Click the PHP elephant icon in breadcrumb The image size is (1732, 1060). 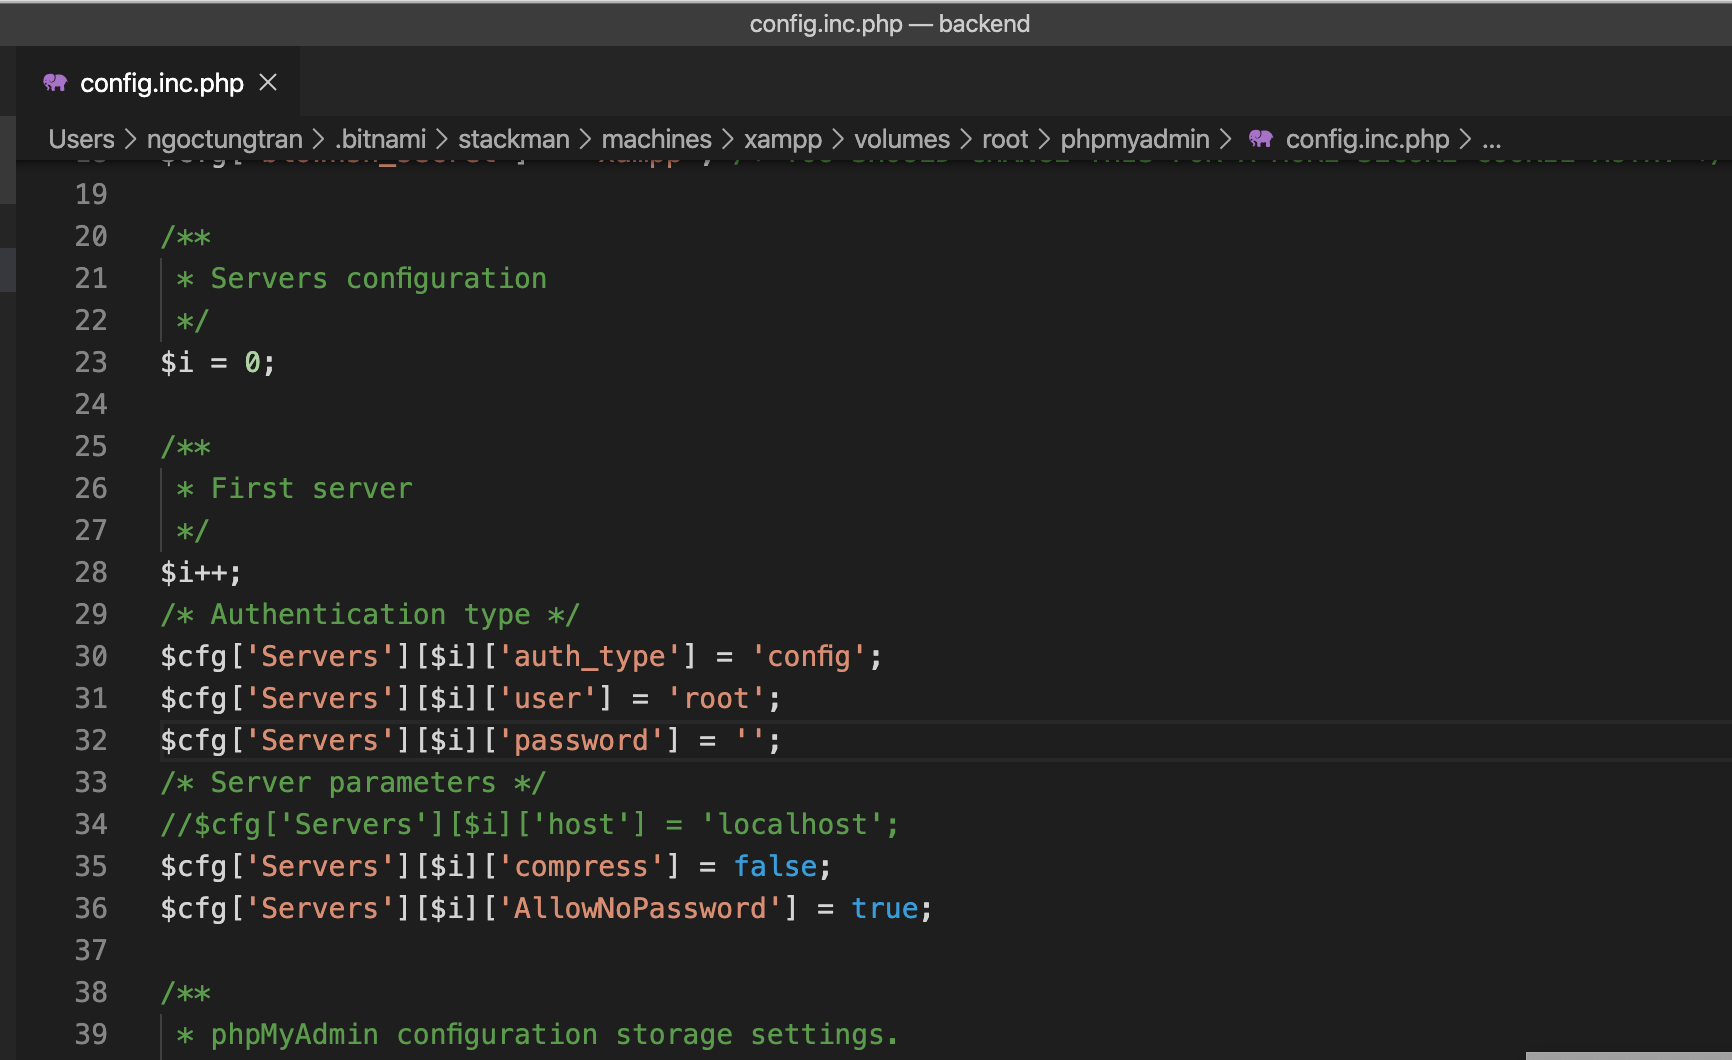1261,139
